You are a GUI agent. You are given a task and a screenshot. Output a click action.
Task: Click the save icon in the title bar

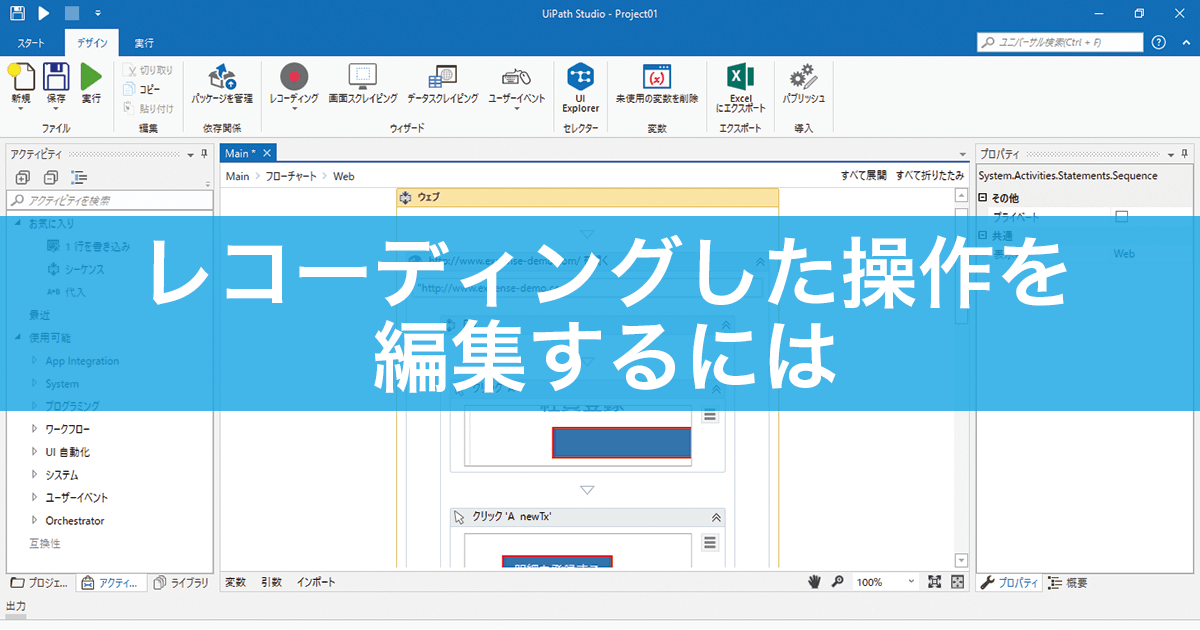[x=18, y=13]
